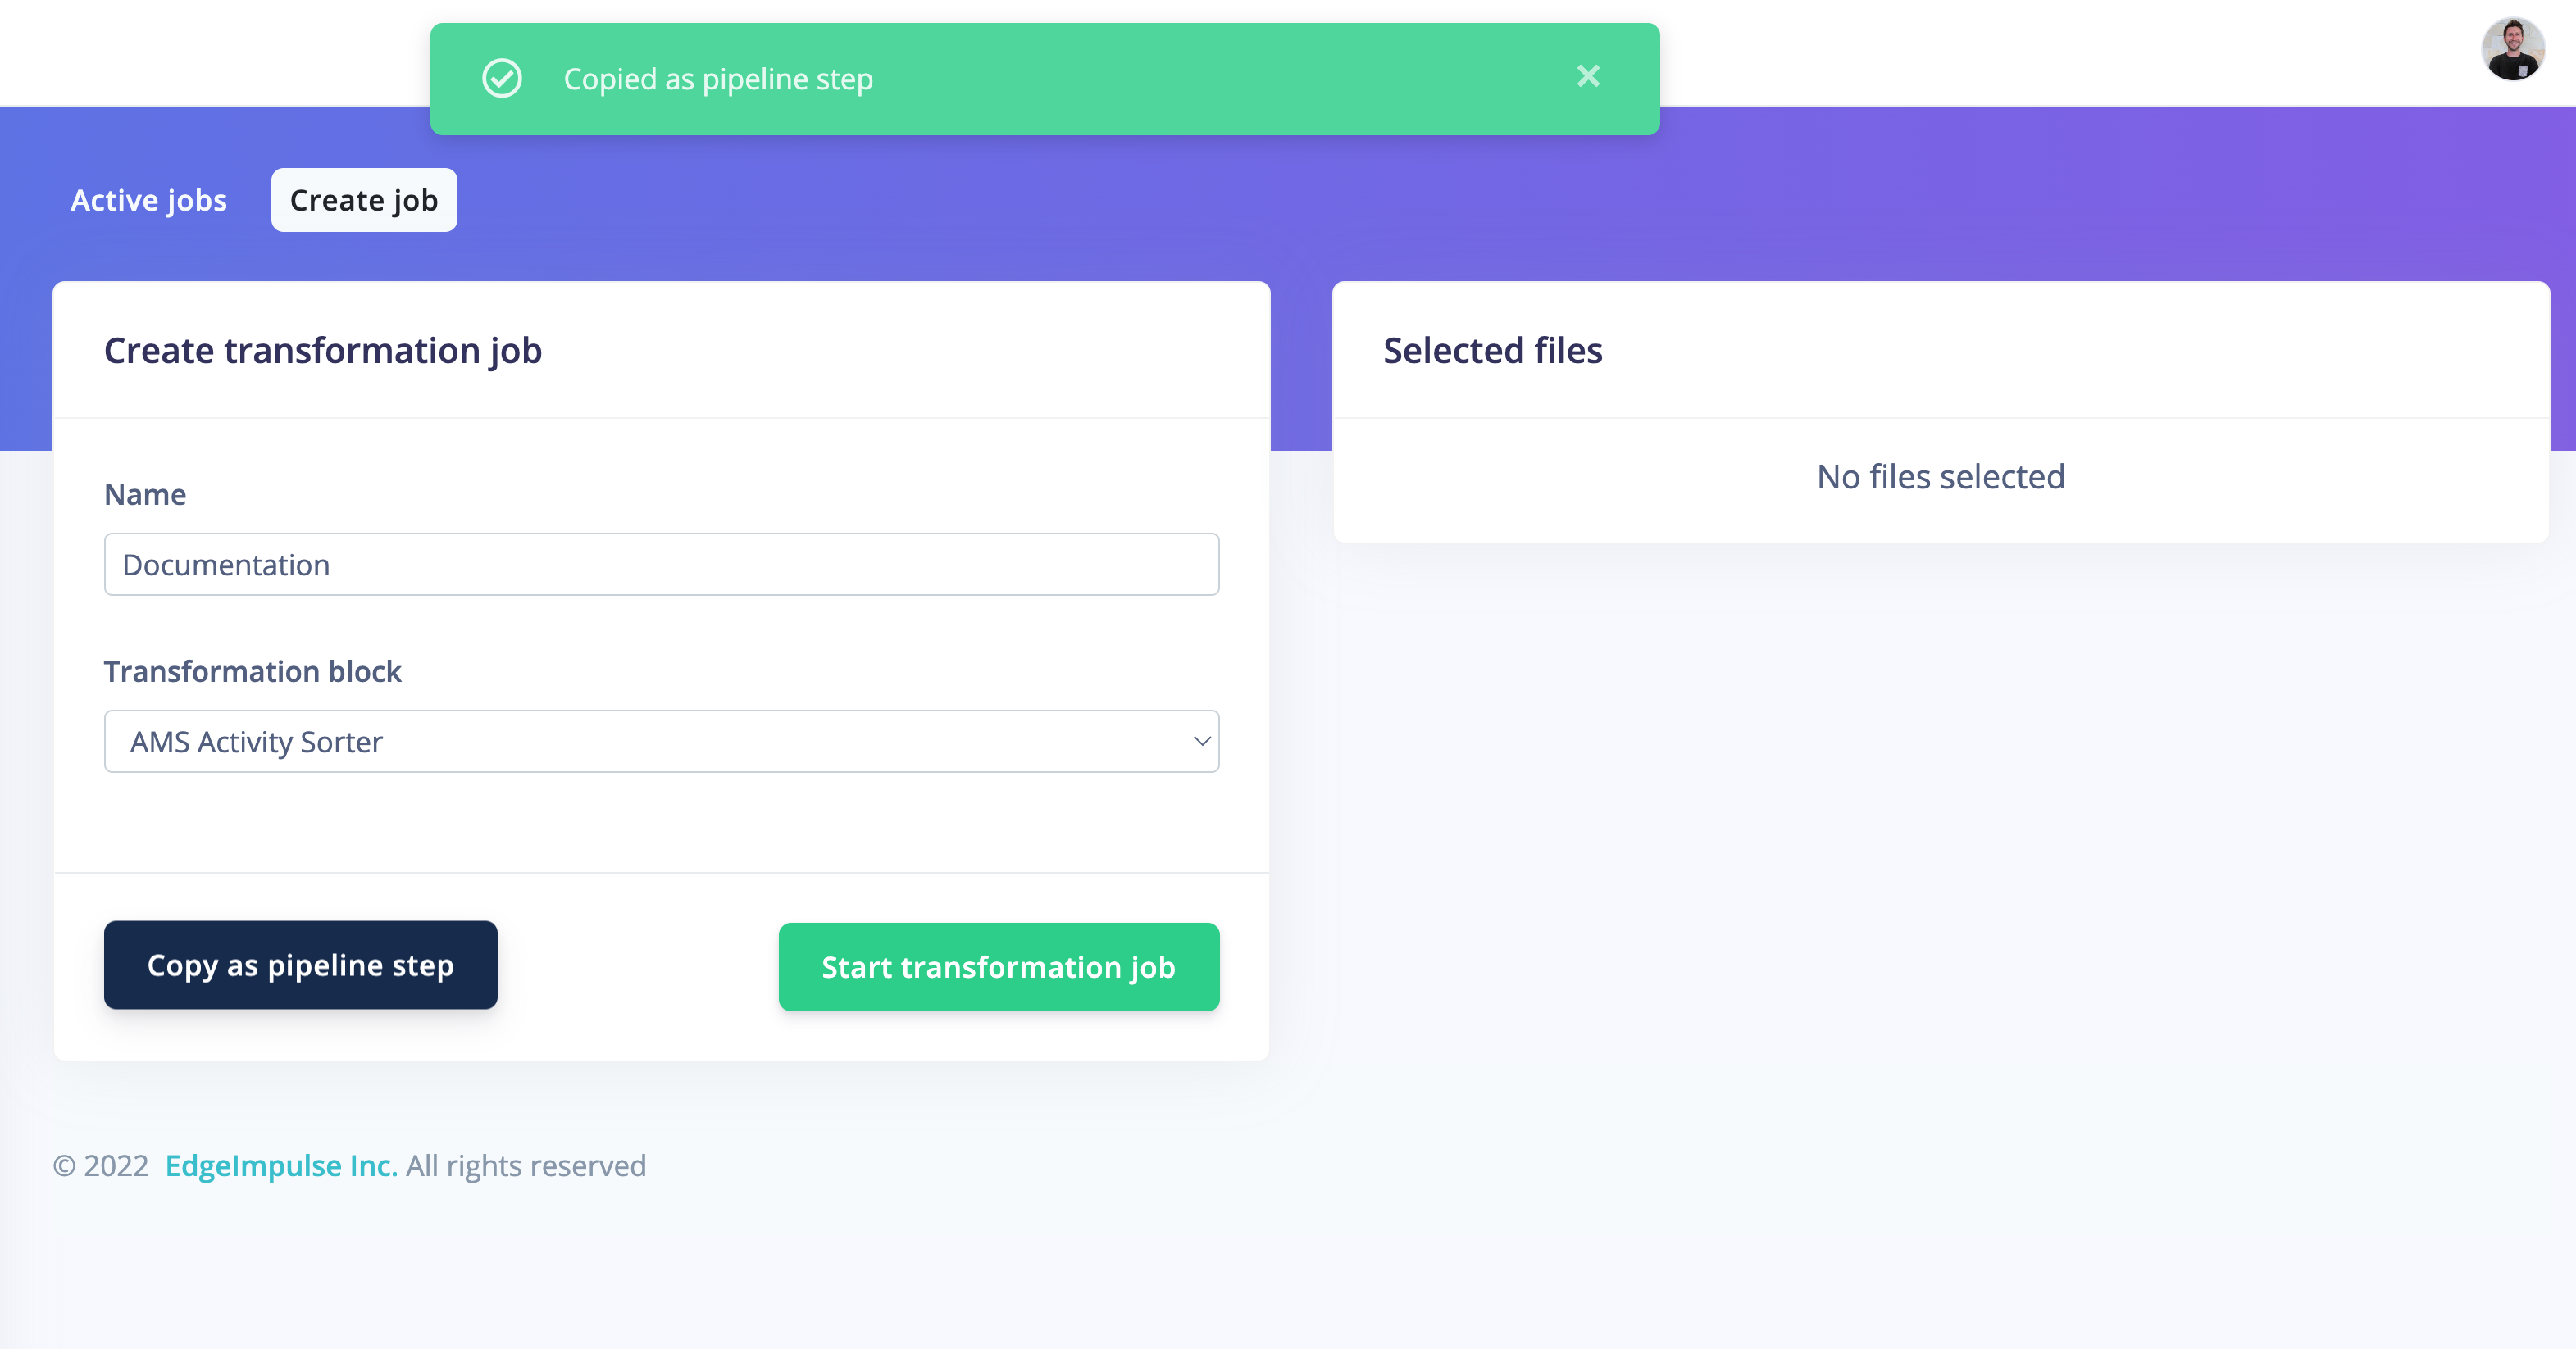
Task: Click the green checkmark success icon
Action: click(502, 78)
